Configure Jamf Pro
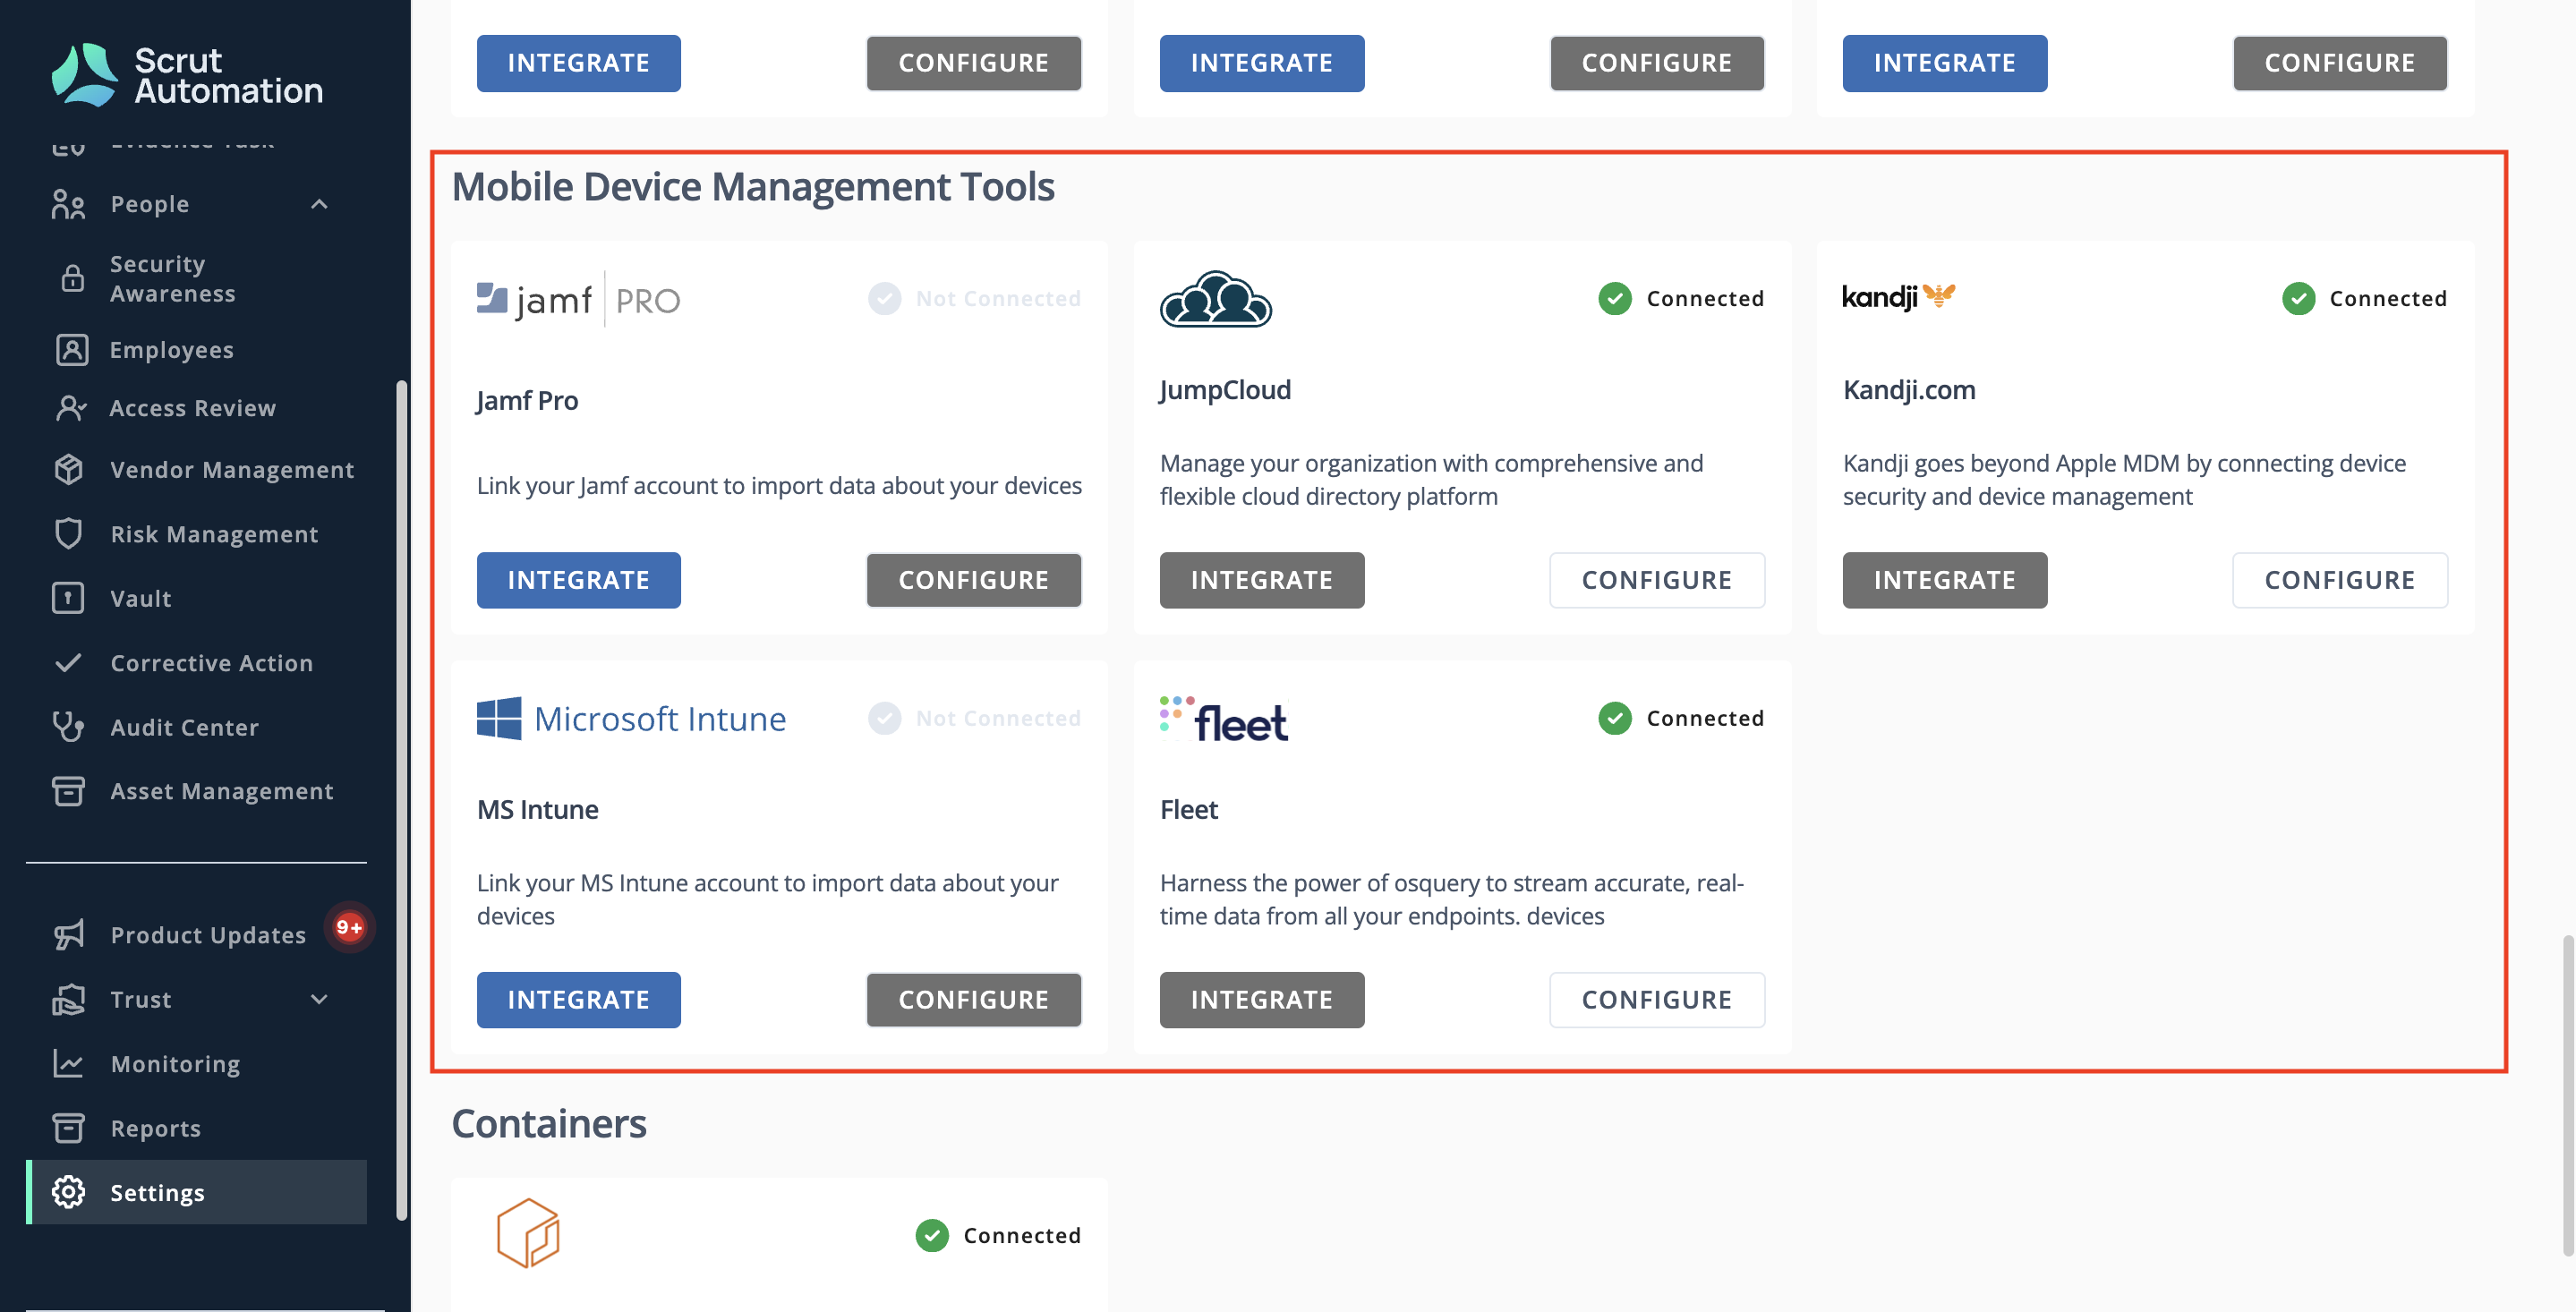2576x1312 pixels. (973, 580)
